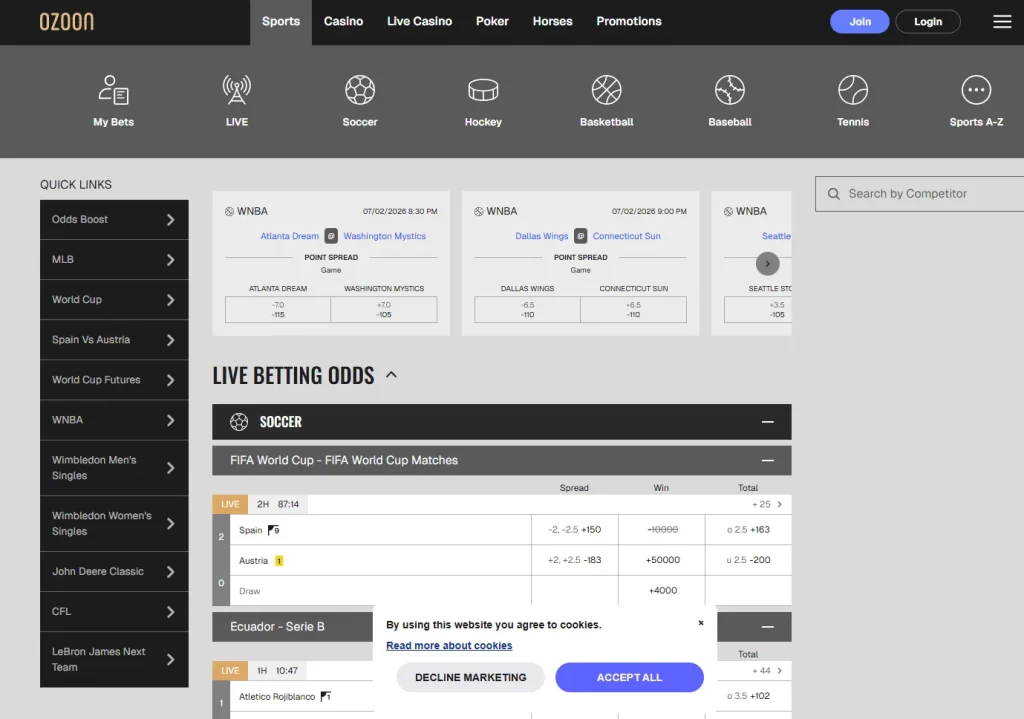Collapse FIFA World Cup Matches group
This screenshot has width=1024, height=719.
pos(767,460)
